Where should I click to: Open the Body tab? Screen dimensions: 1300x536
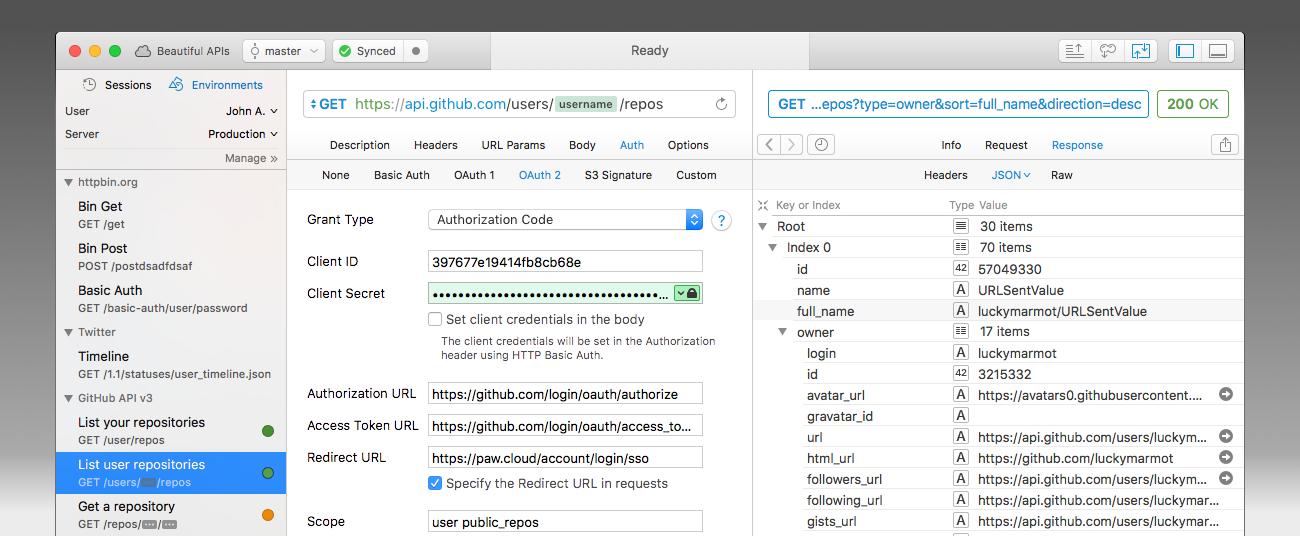click(582, 145)
